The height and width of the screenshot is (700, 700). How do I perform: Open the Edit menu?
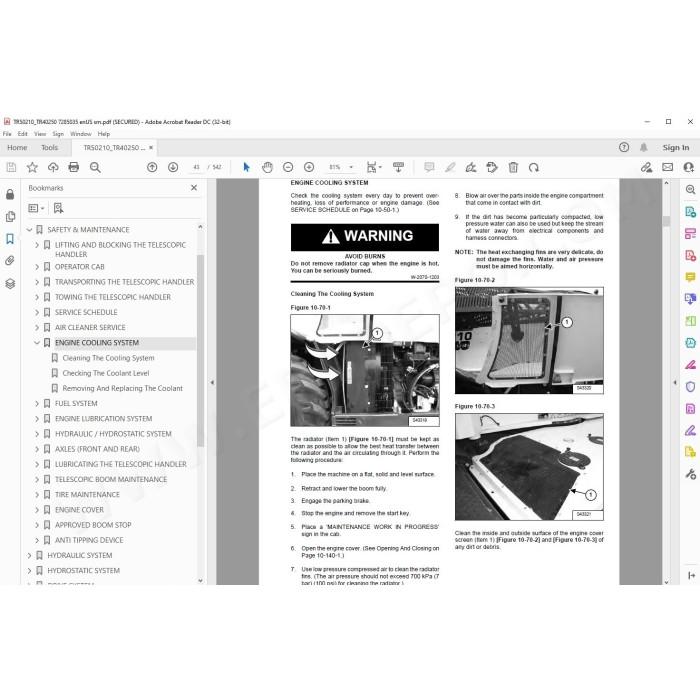[22, 134]
